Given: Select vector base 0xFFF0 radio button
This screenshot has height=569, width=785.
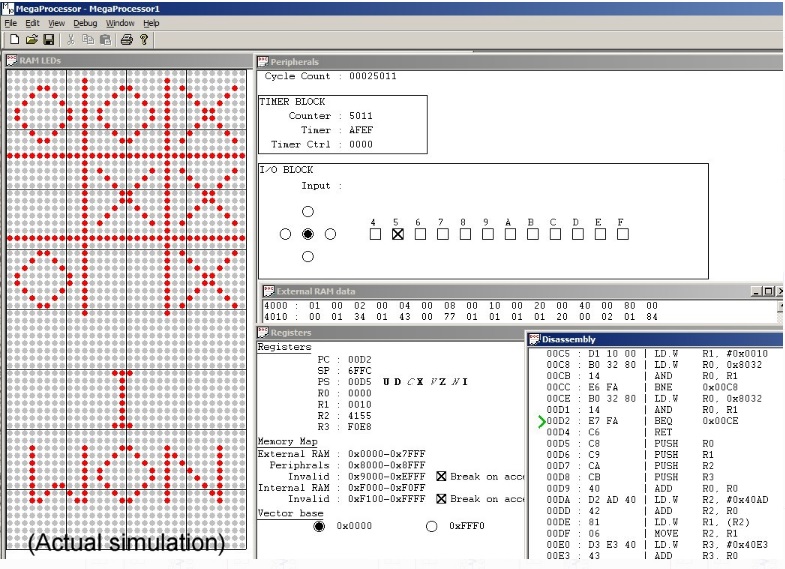Looking at the screenshot, I should pos(432,526).
